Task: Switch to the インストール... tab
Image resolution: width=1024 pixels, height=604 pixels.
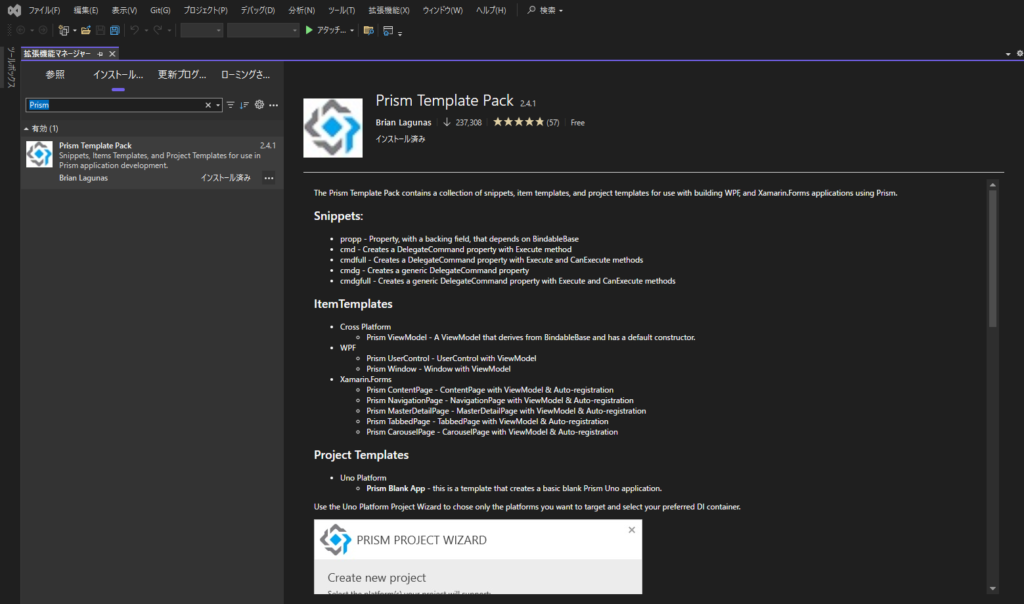Action: (118, 75)
